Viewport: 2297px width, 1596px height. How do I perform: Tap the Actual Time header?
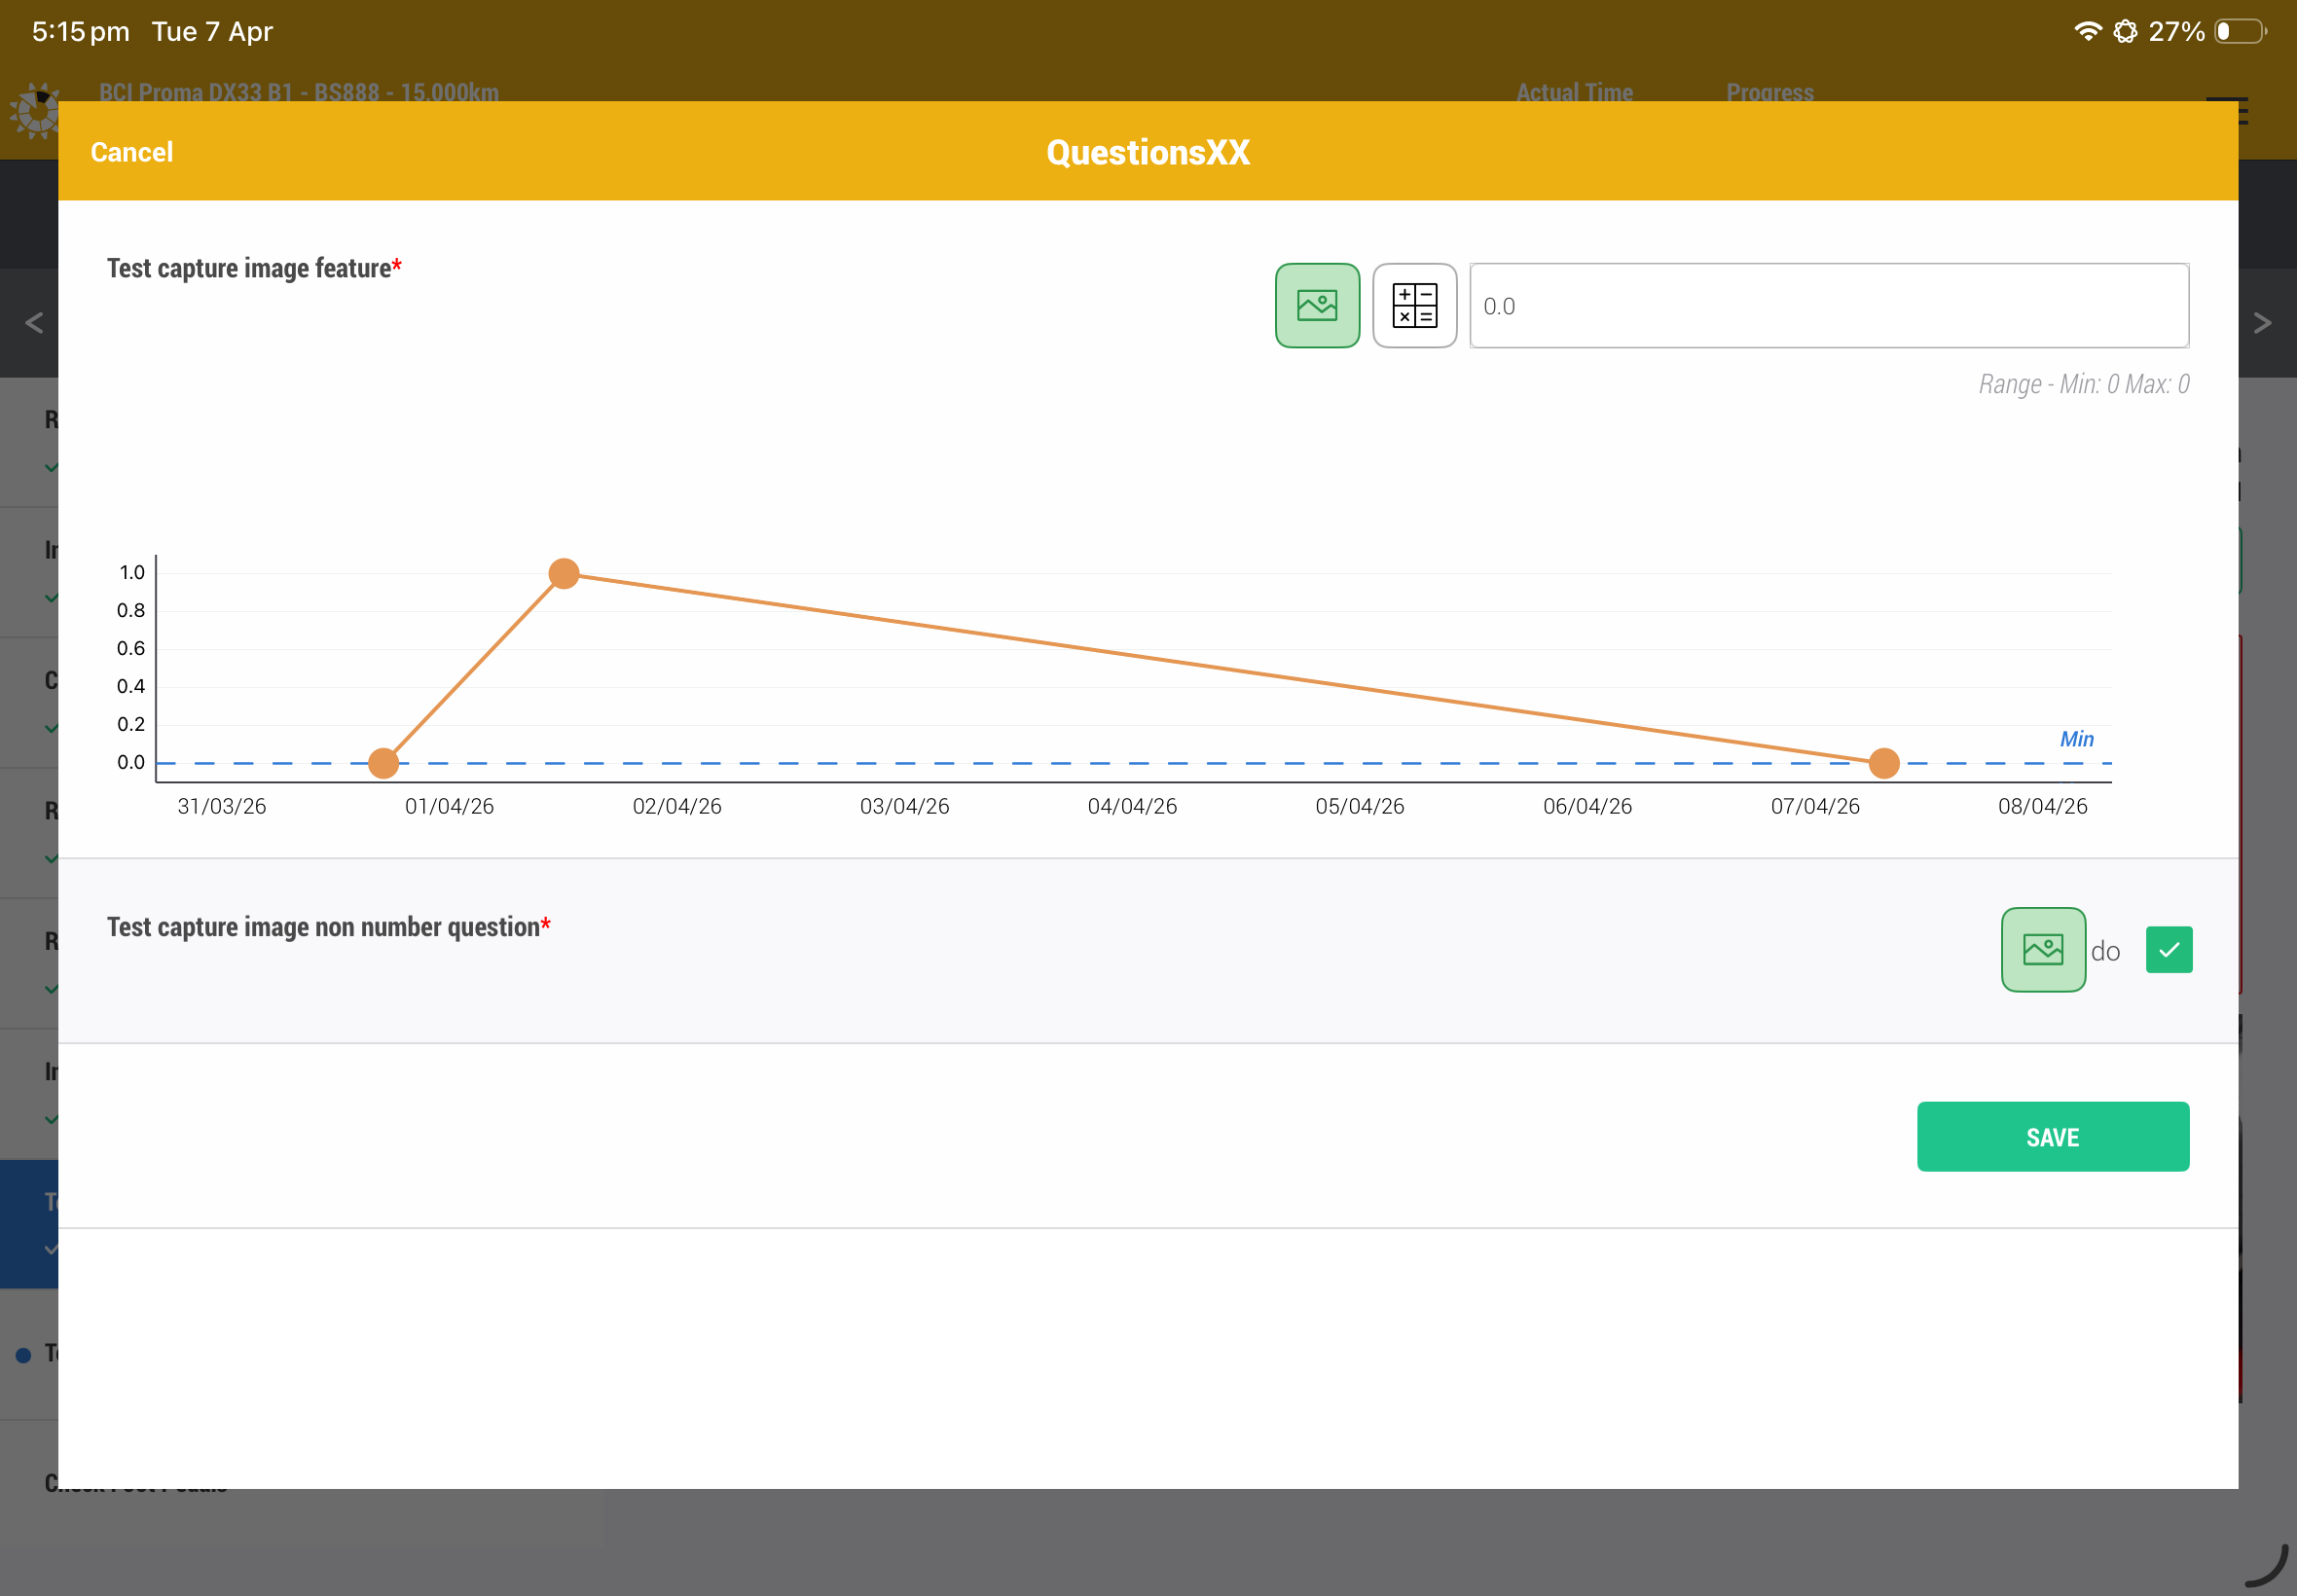click(1574, 92)
